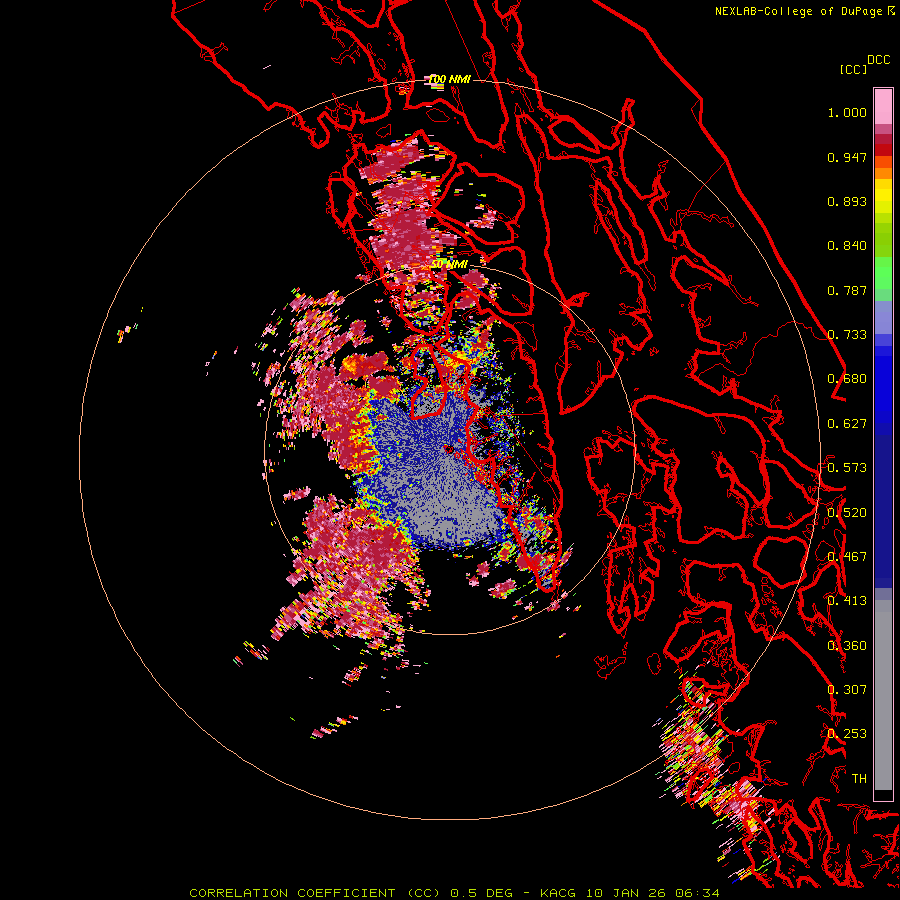
Task: Select the 0.893 legend value
Action: pyautogui.click(x=847, y=201)
